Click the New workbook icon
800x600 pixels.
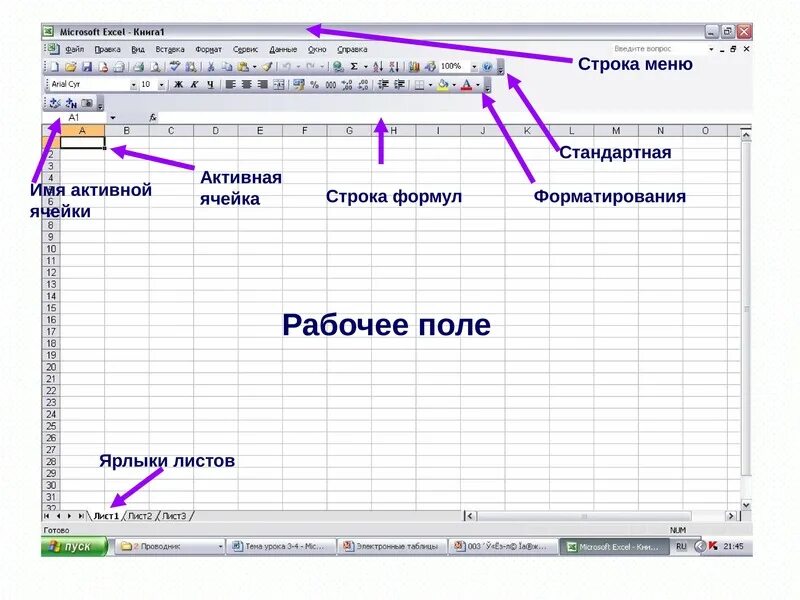[x=55, y=66]
